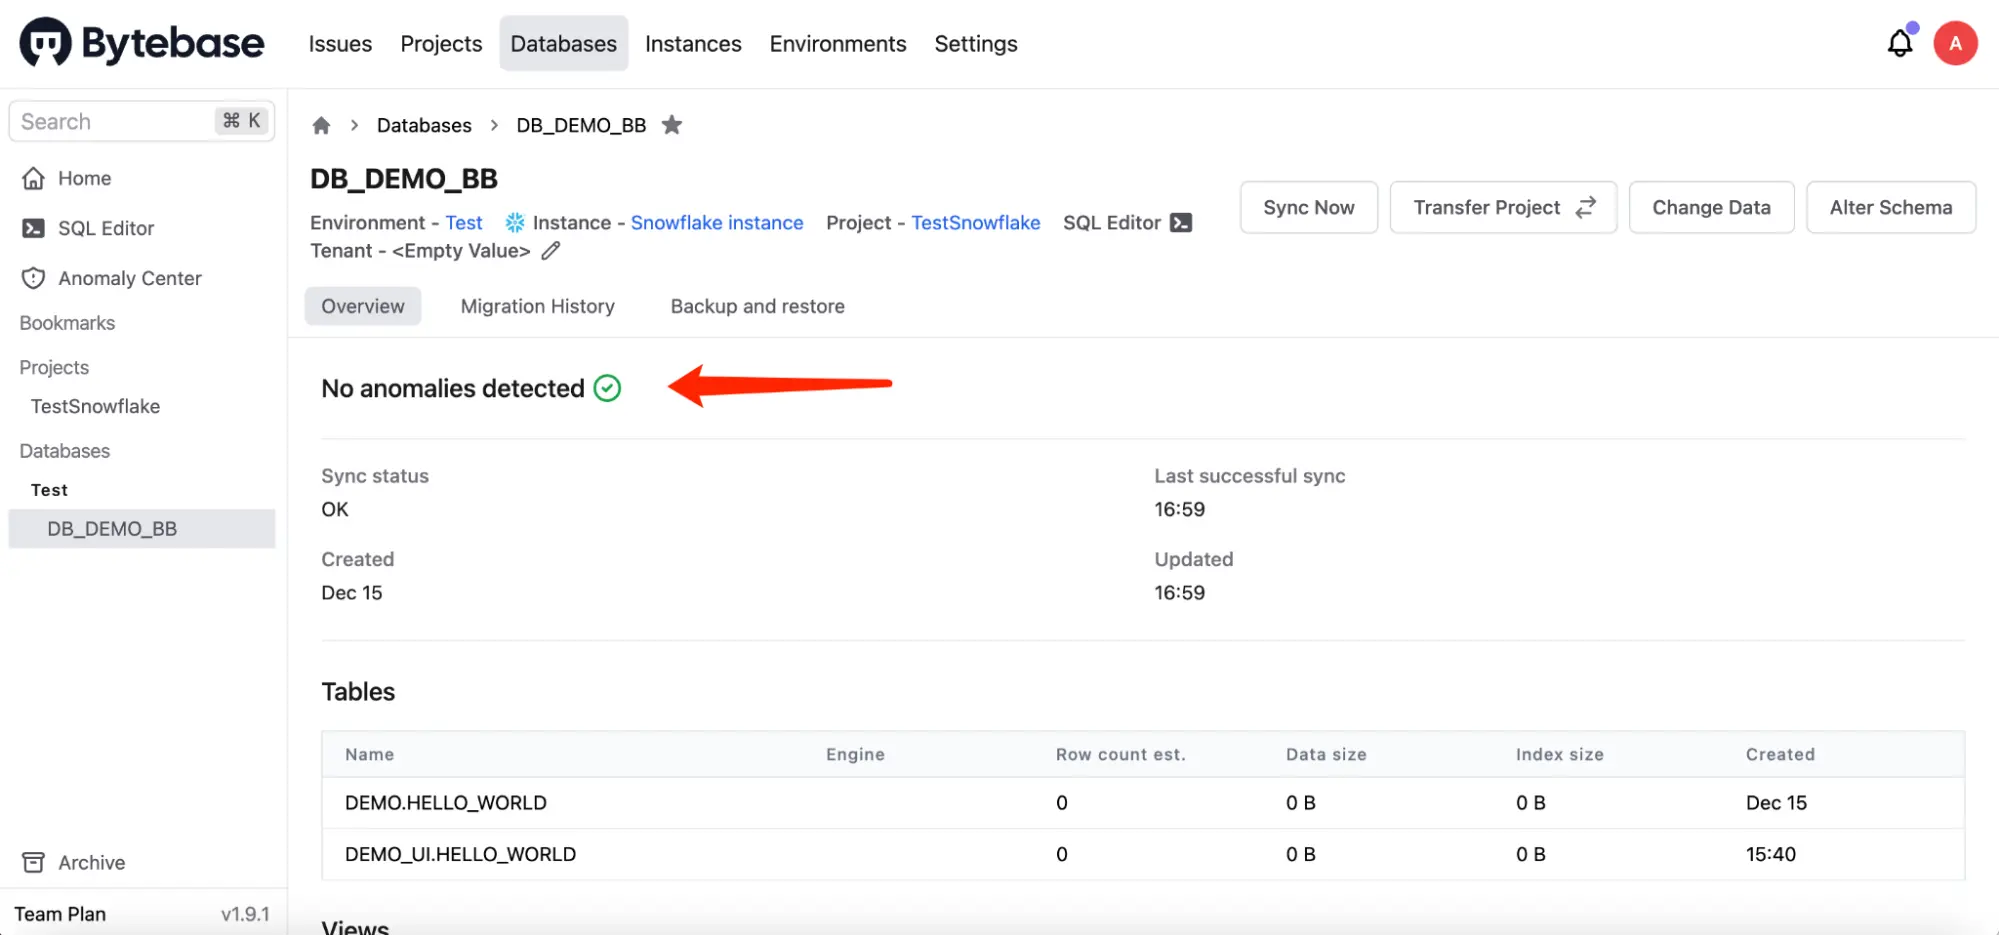This screenshot has width=1999, height=936.
Task: Switch to the Backup and restore tab
Action: pos(758,306)
